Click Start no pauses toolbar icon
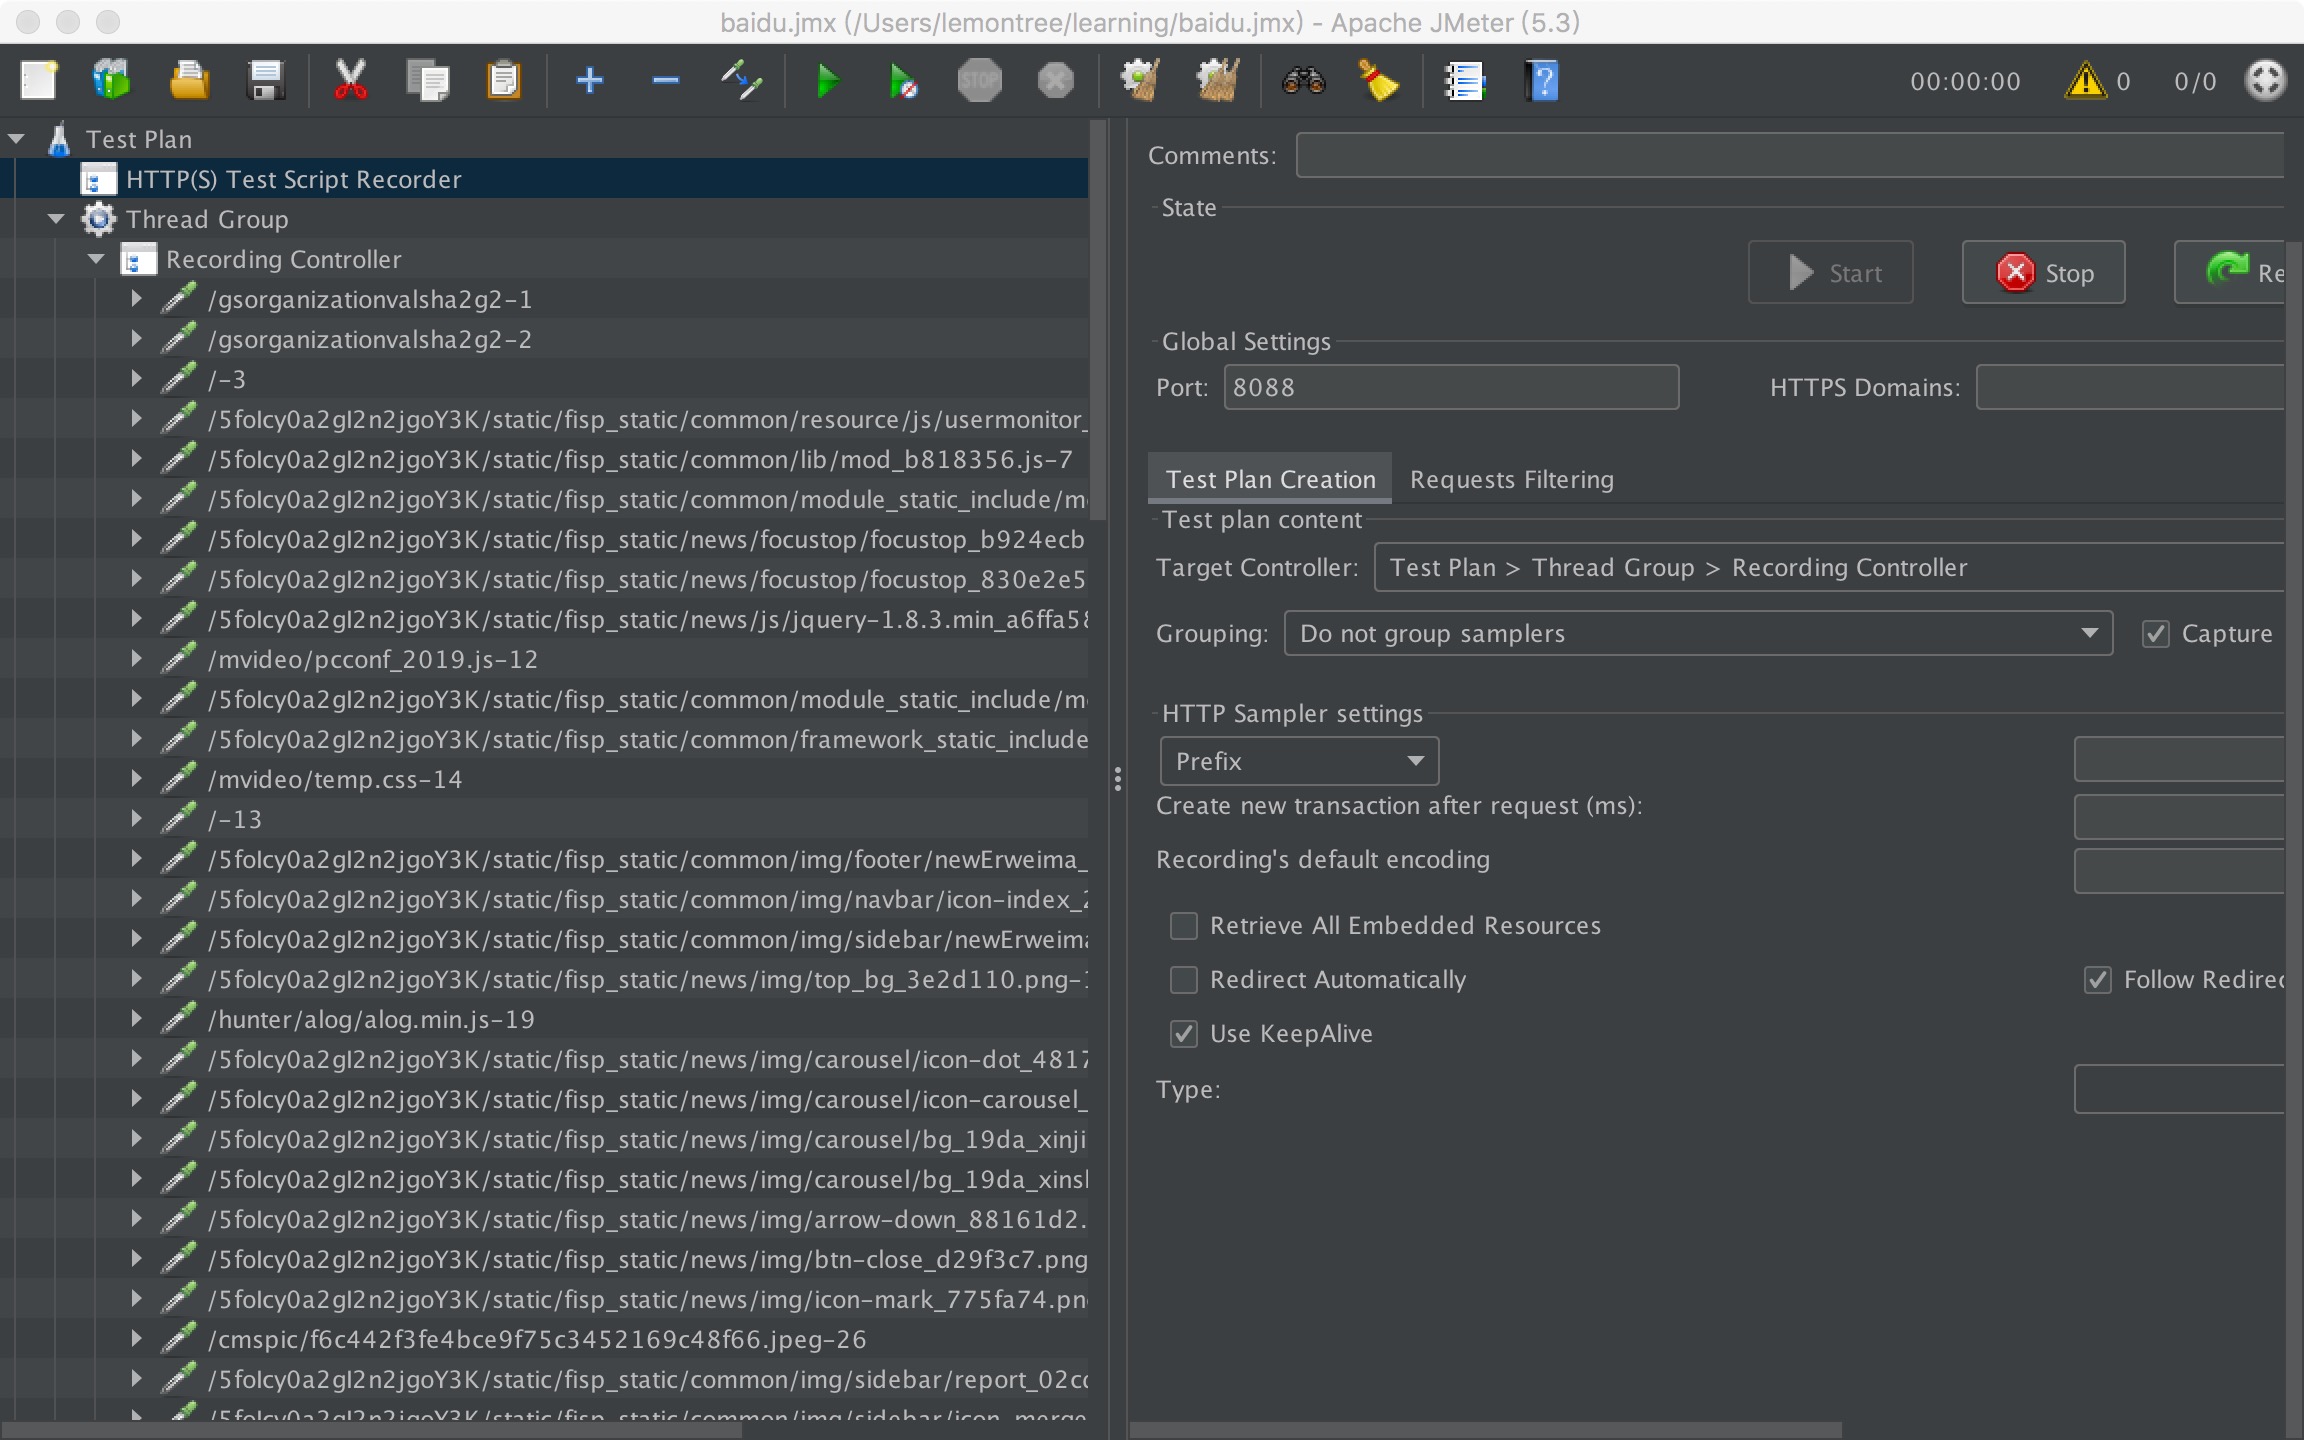 pyautogui.click(x=903, y=81)
